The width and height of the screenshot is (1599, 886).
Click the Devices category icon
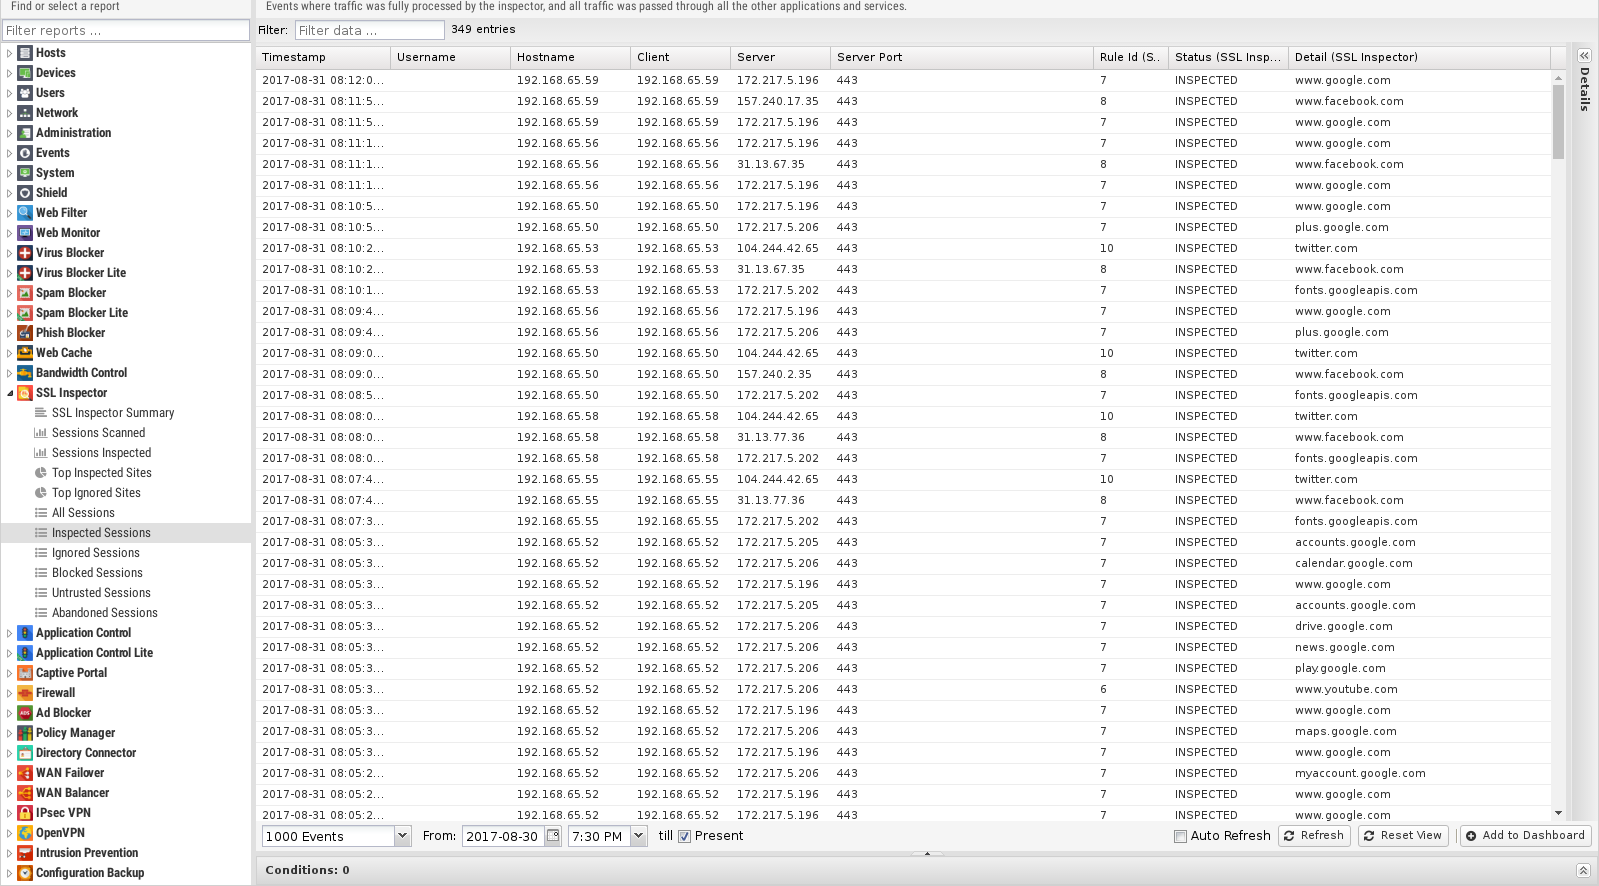pos(25,73)
